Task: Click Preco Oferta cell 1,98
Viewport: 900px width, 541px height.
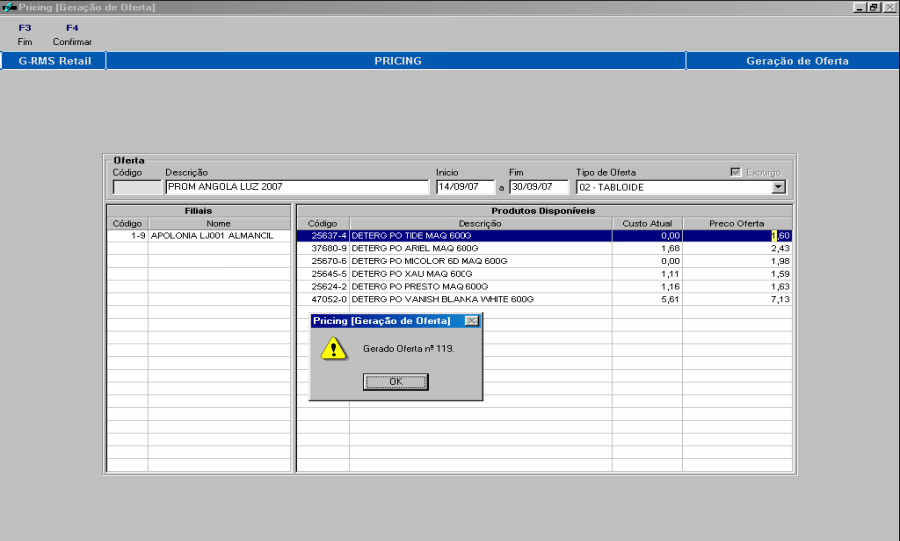Action: [738, 261]
